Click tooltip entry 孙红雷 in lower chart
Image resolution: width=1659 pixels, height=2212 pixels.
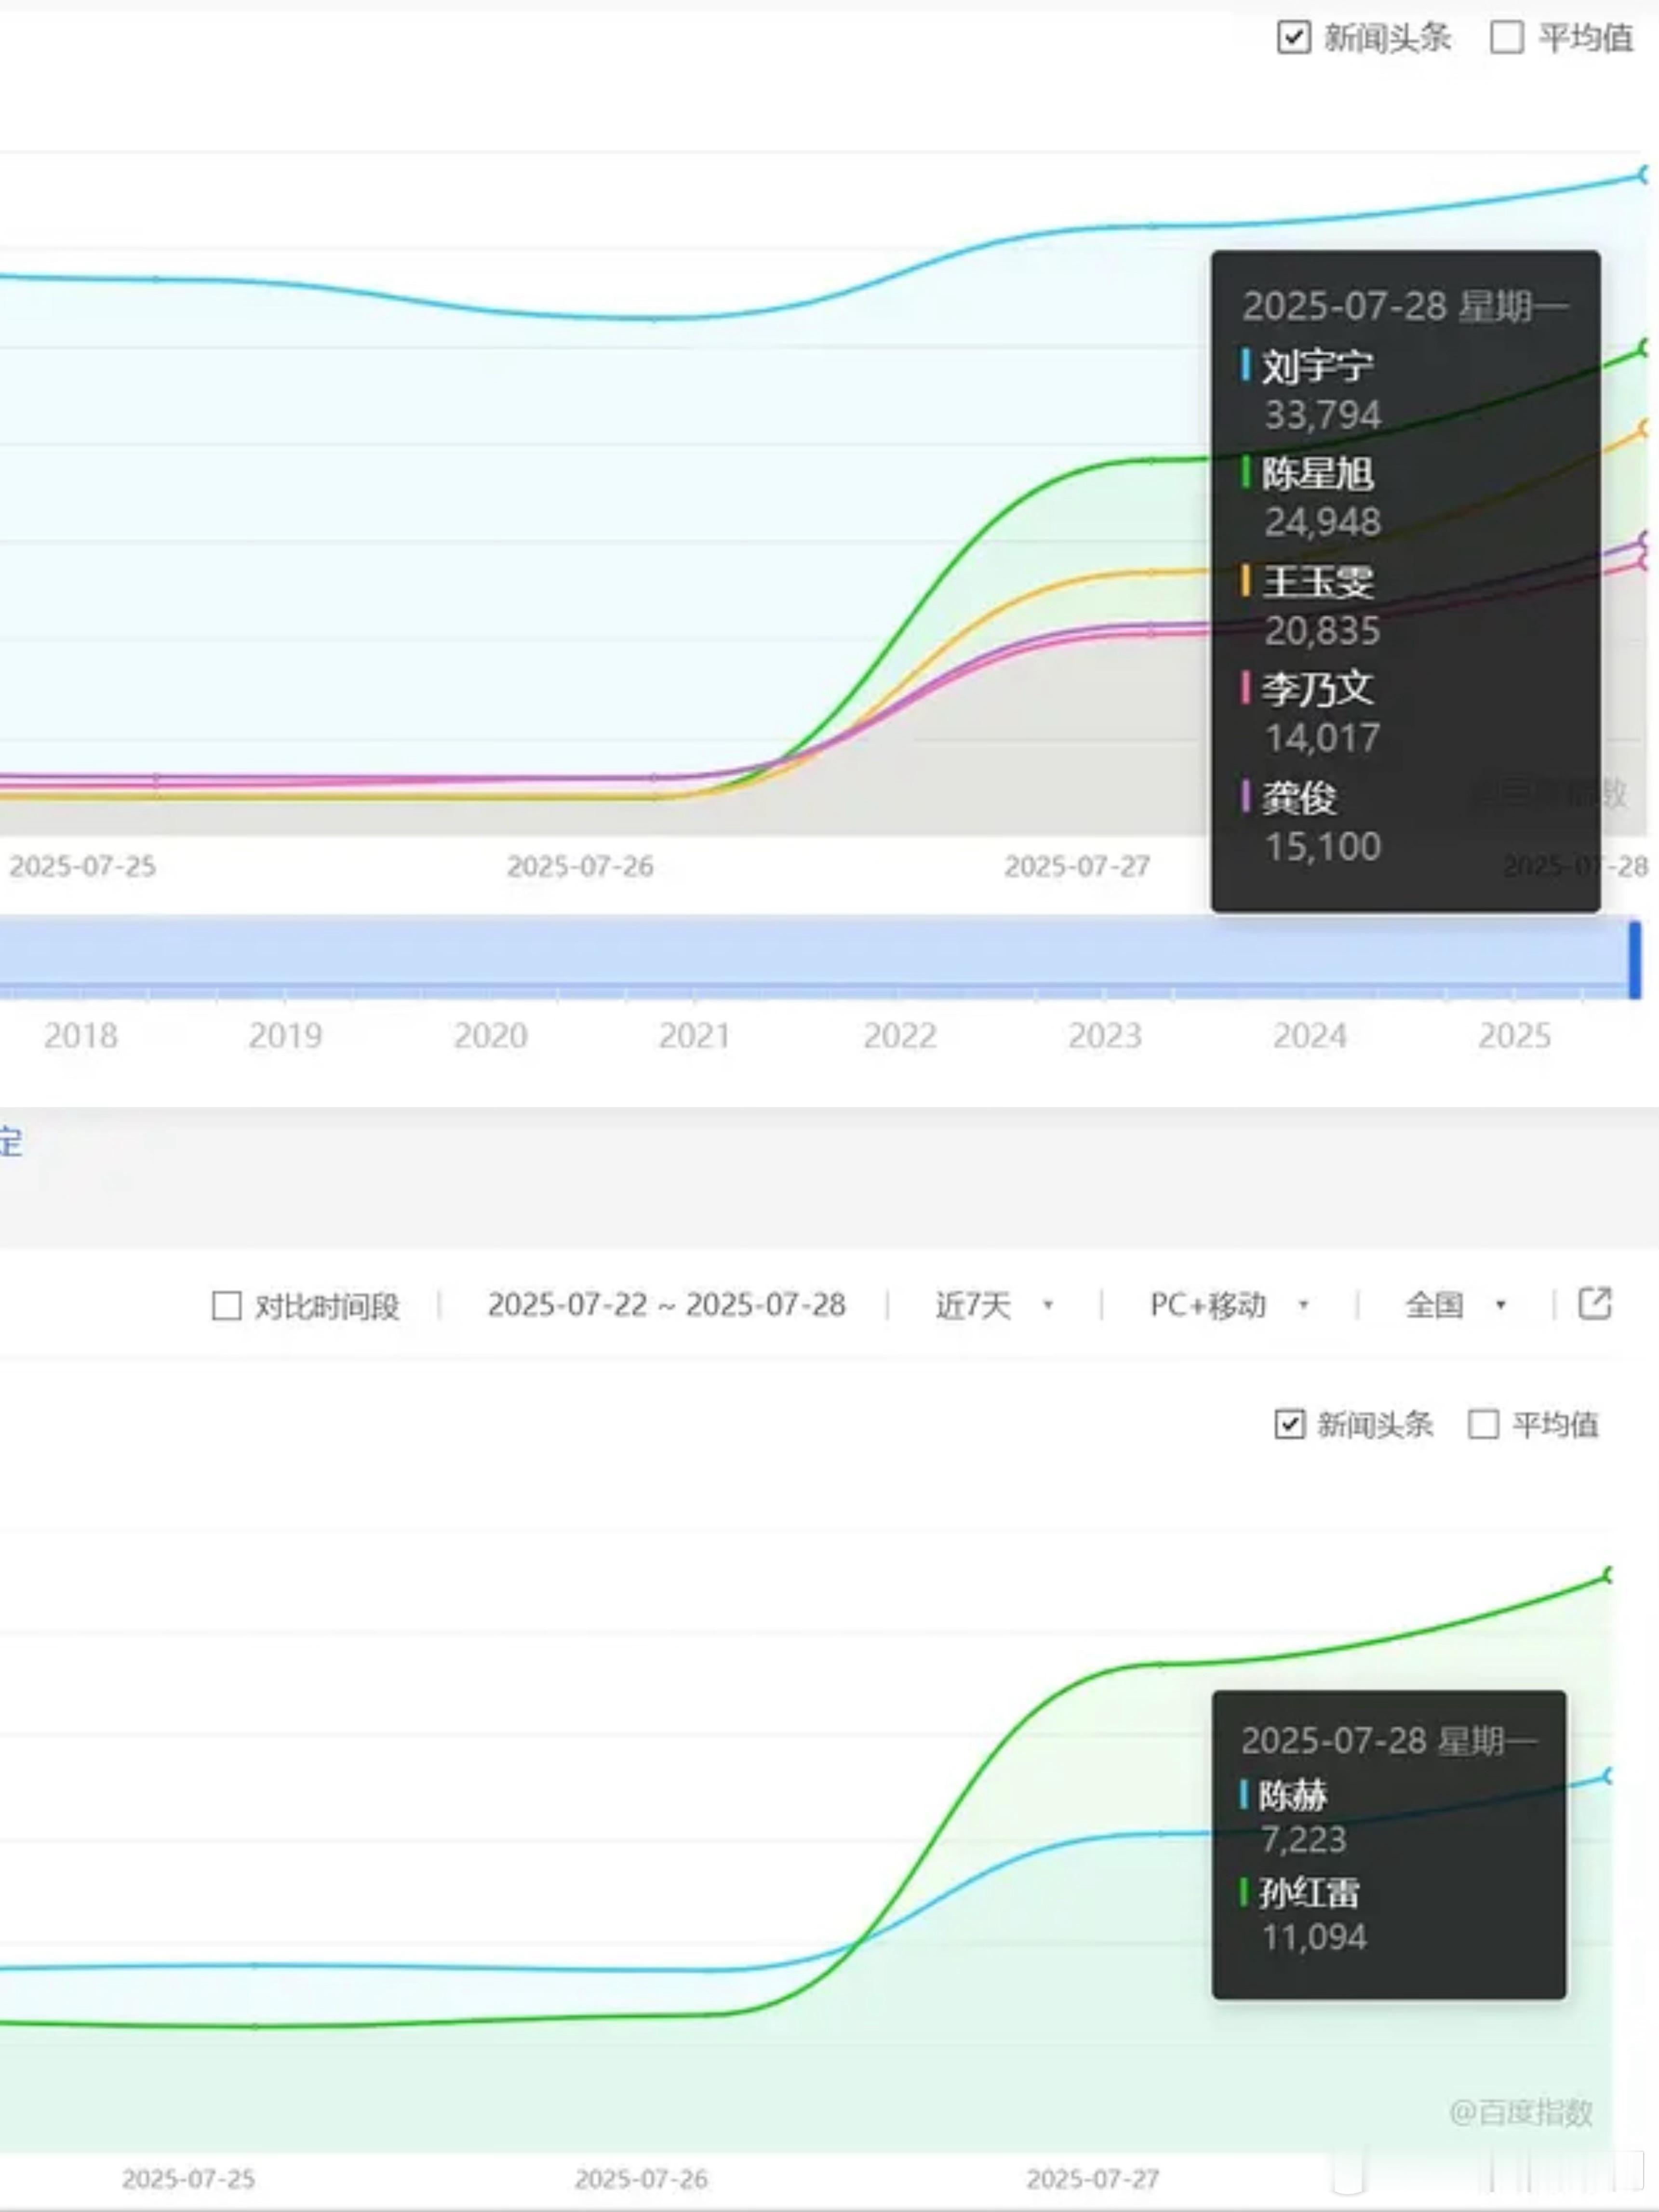point(1308,1893)
